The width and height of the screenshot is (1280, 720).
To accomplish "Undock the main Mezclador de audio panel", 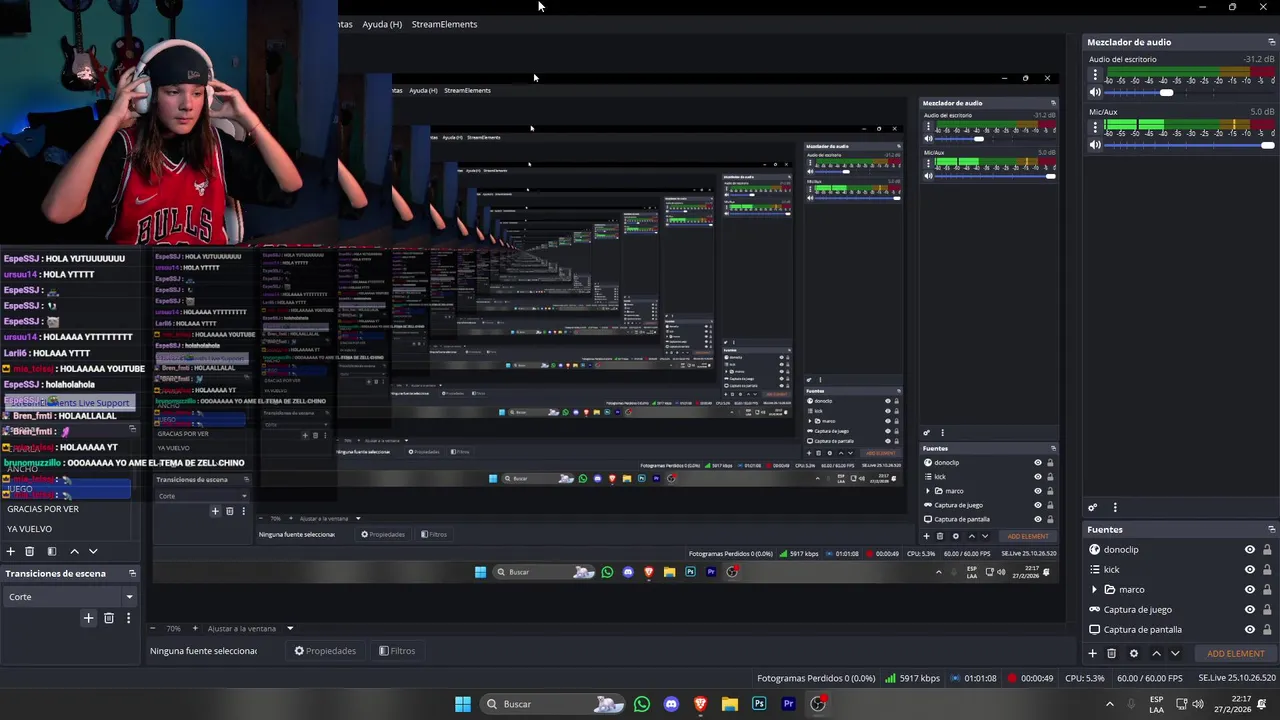I will tap(1271, 42).
